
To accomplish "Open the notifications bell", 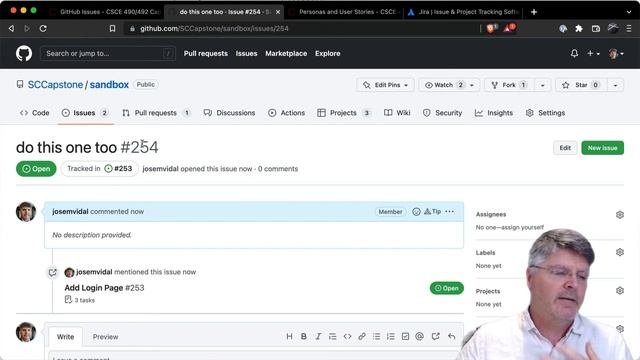I will coord(574,53).
